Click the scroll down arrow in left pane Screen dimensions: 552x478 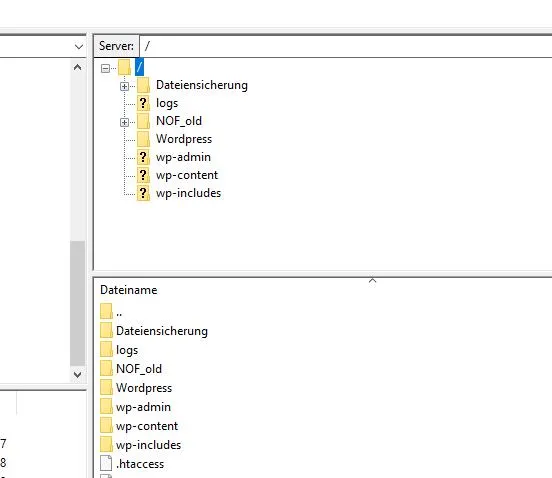pos(78,374)
